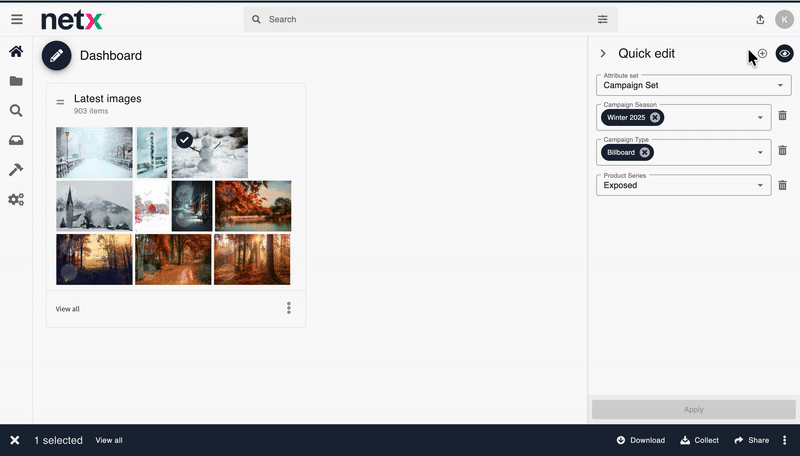This screenshot has width=800, height=456.
Task: Open the sidebar Search icon
Action: [16, 111]
